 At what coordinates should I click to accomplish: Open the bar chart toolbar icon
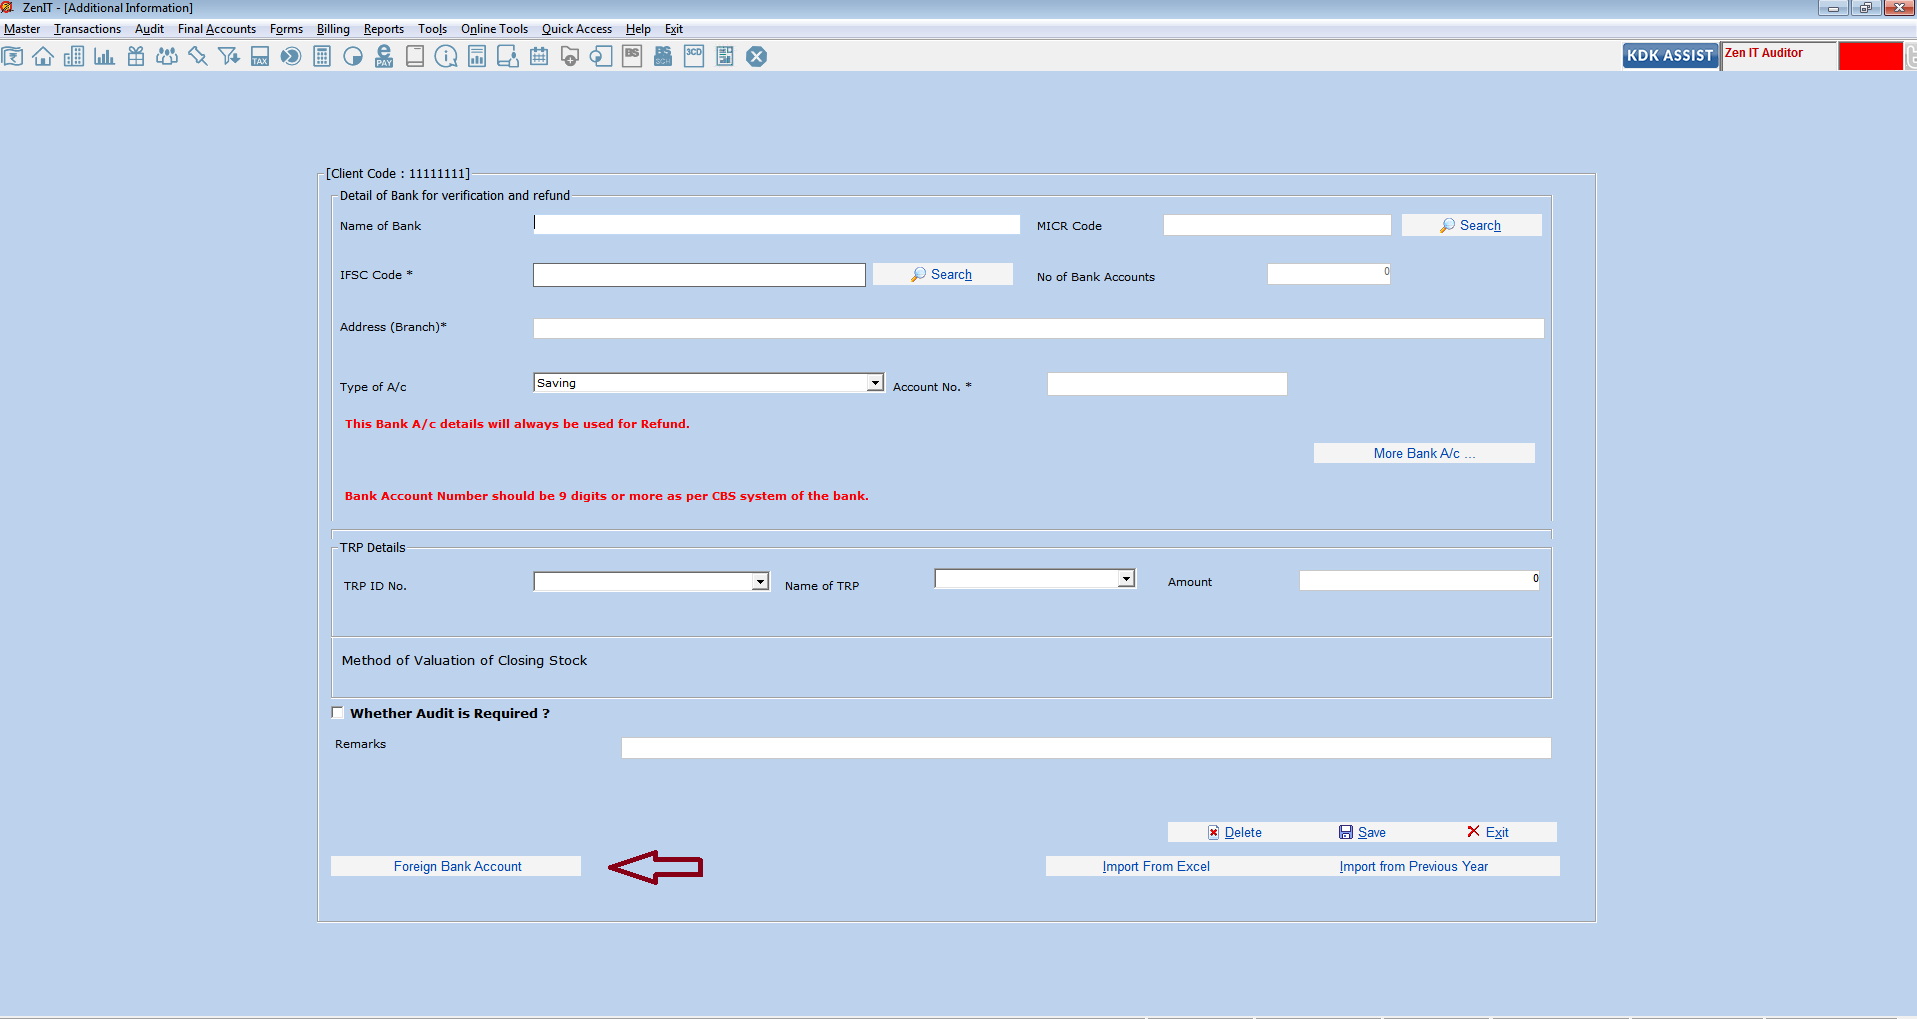(x=105, y=57)
